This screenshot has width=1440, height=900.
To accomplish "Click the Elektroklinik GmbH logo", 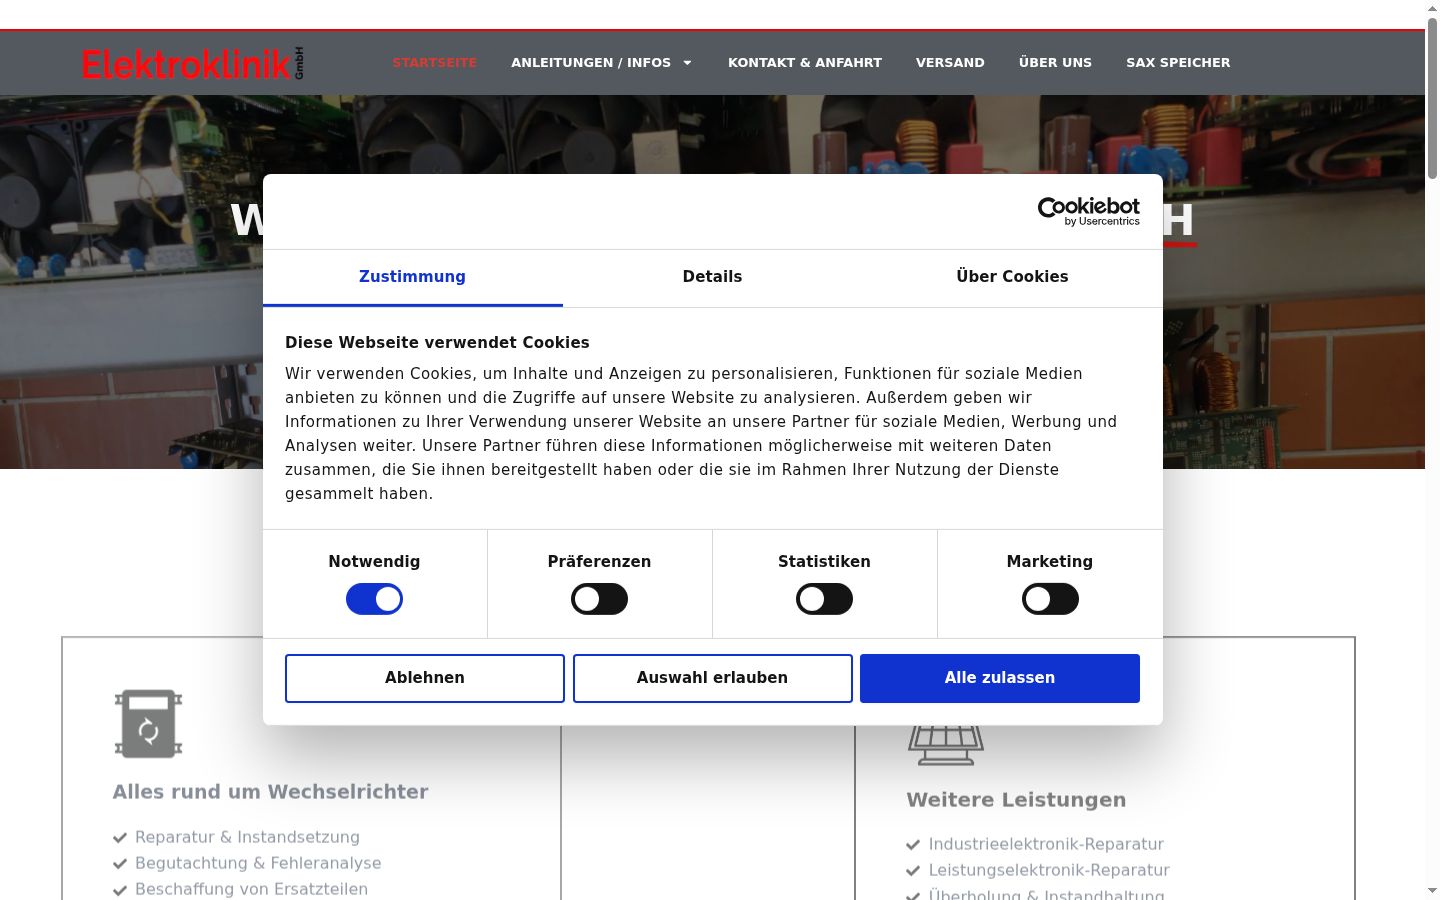I will [192, 63].
